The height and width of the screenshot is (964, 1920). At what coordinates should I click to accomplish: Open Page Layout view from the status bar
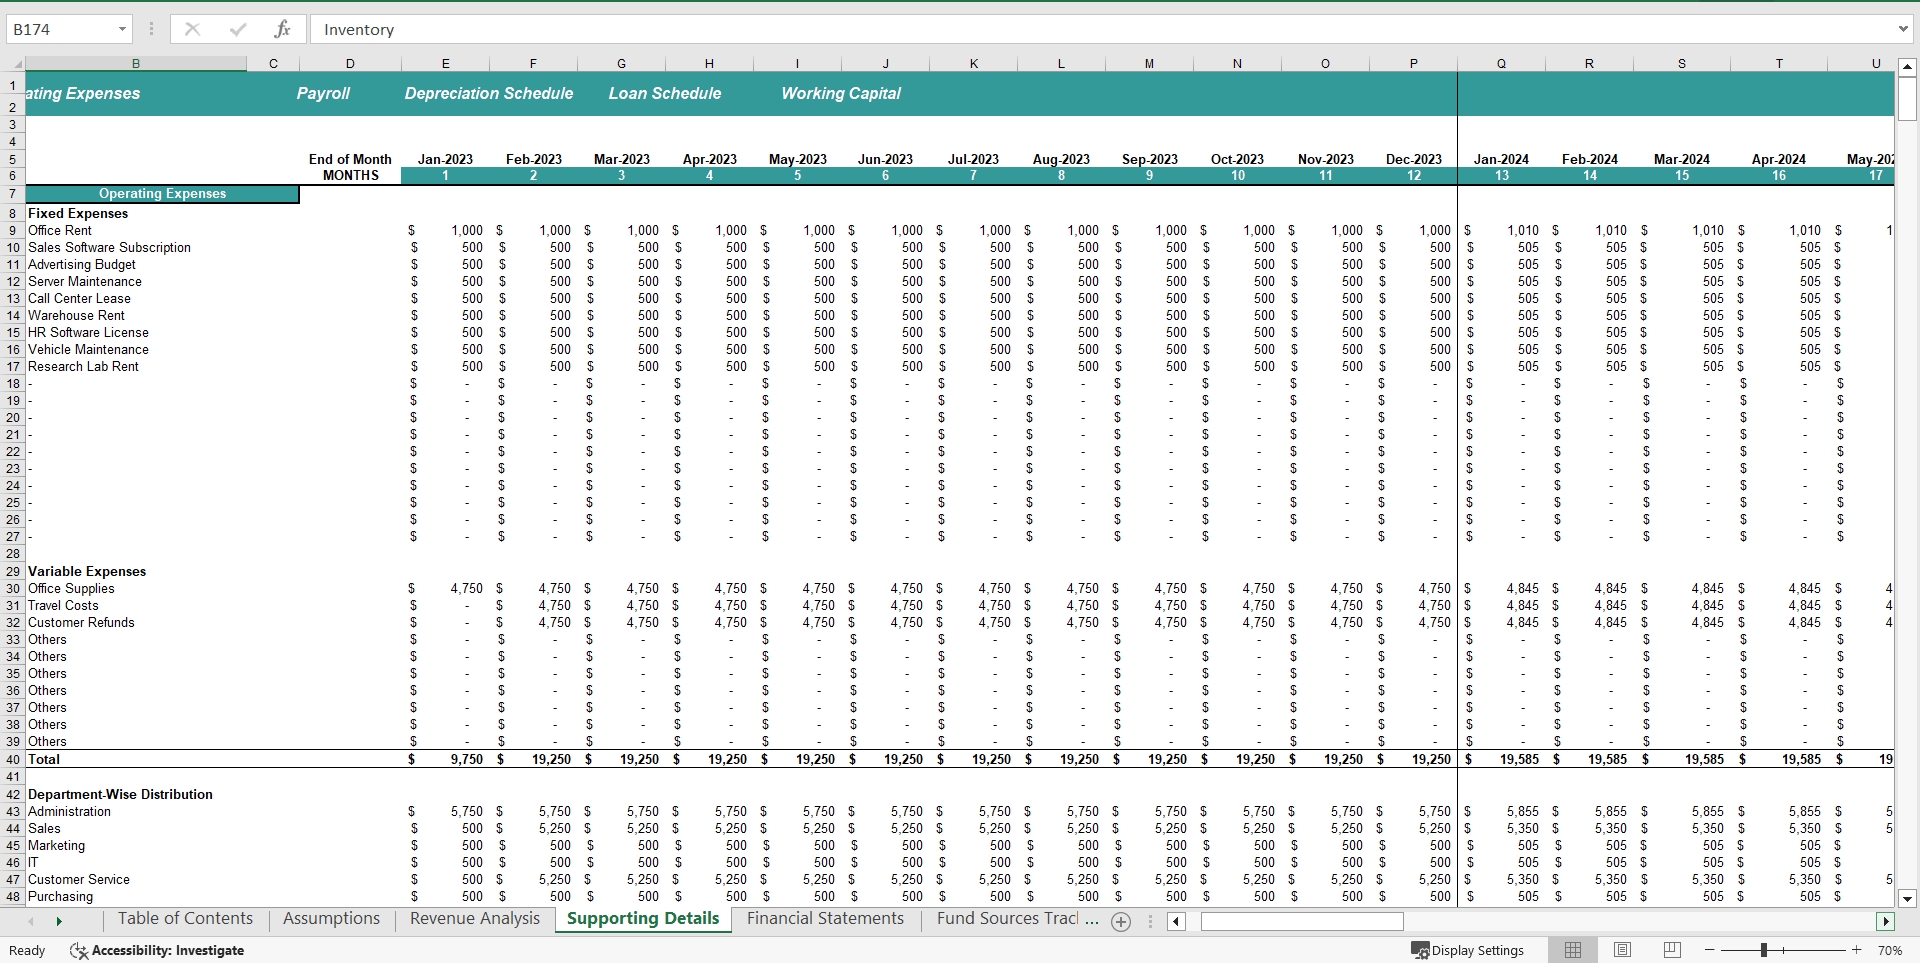(x=1621, y=950)
